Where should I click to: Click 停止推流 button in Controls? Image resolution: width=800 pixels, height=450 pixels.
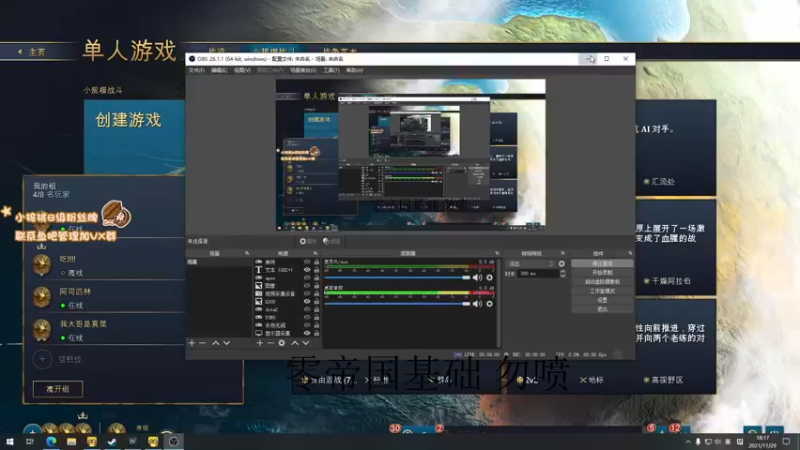(602, 264)
